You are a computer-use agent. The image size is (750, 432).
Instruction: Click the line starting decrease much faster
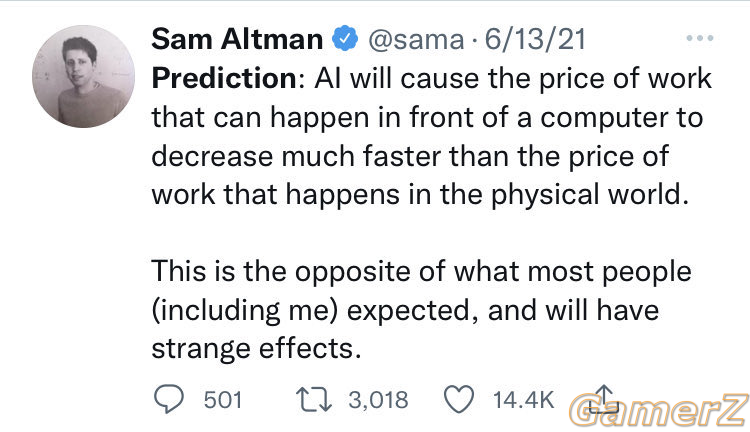(410, 157)
